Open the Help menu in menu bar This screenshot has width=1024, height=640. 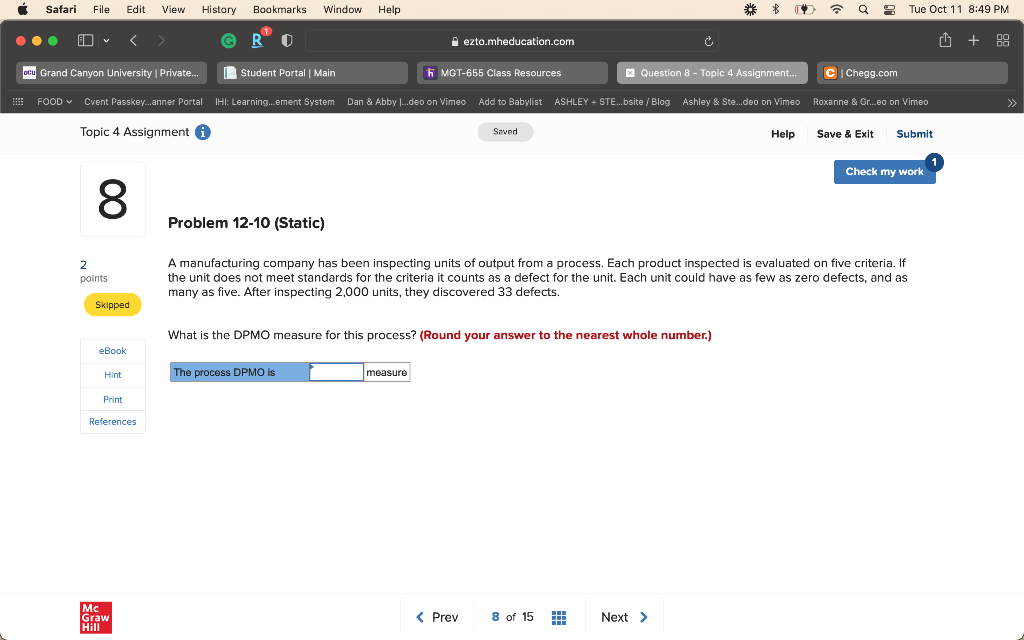389,9
